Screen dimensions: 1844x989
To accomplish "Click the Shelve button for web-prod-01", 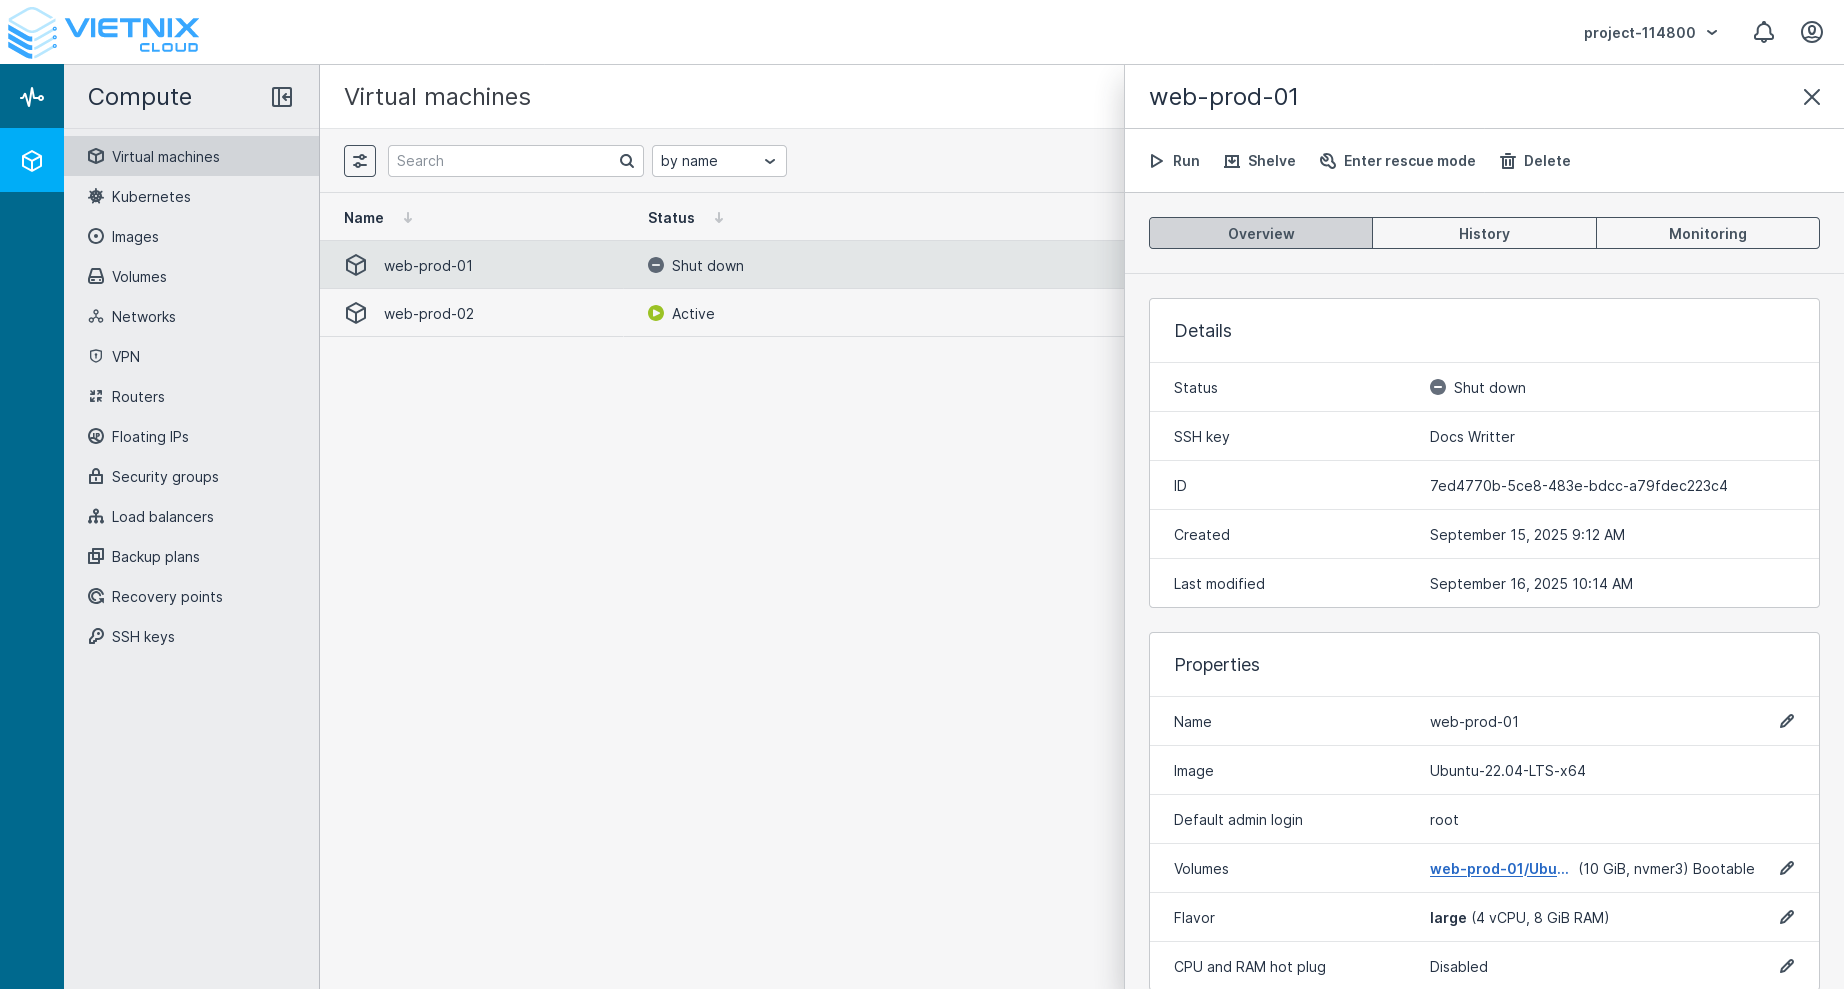I will [1259, 160].
